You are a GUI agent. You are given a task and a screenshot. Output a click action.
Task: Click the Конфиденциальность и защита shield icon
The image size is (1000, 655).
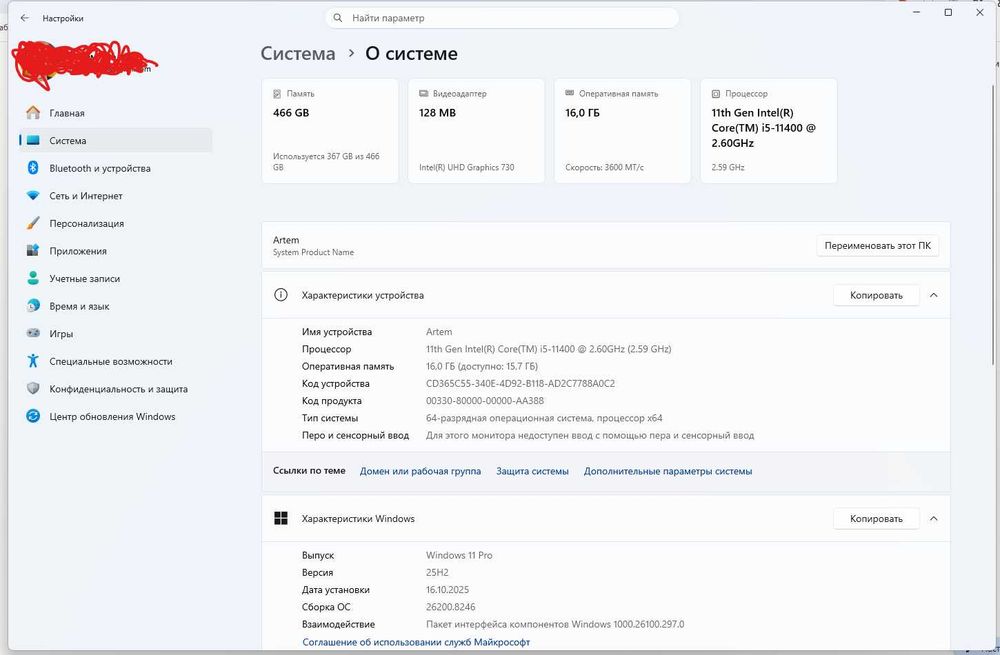tap(33, 388)
